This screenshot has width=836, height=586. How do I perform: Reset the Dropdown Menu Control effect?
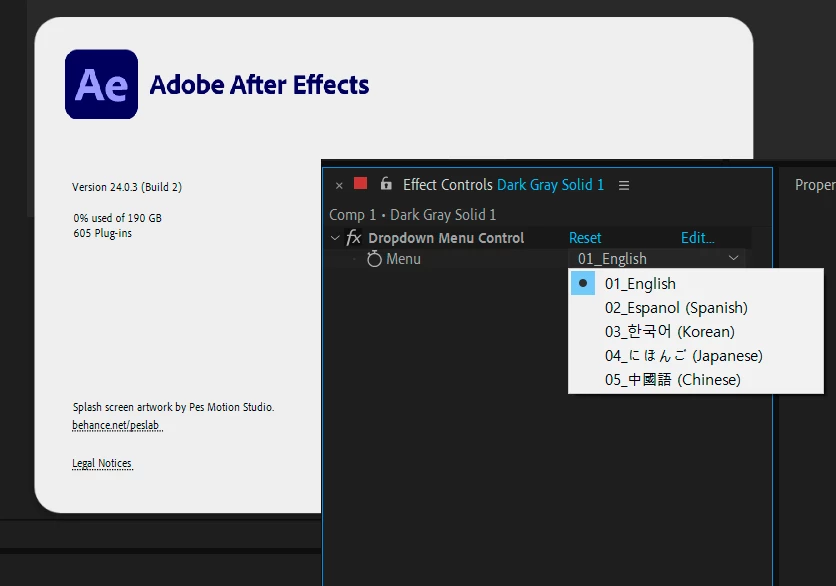[x=585, y=238]
